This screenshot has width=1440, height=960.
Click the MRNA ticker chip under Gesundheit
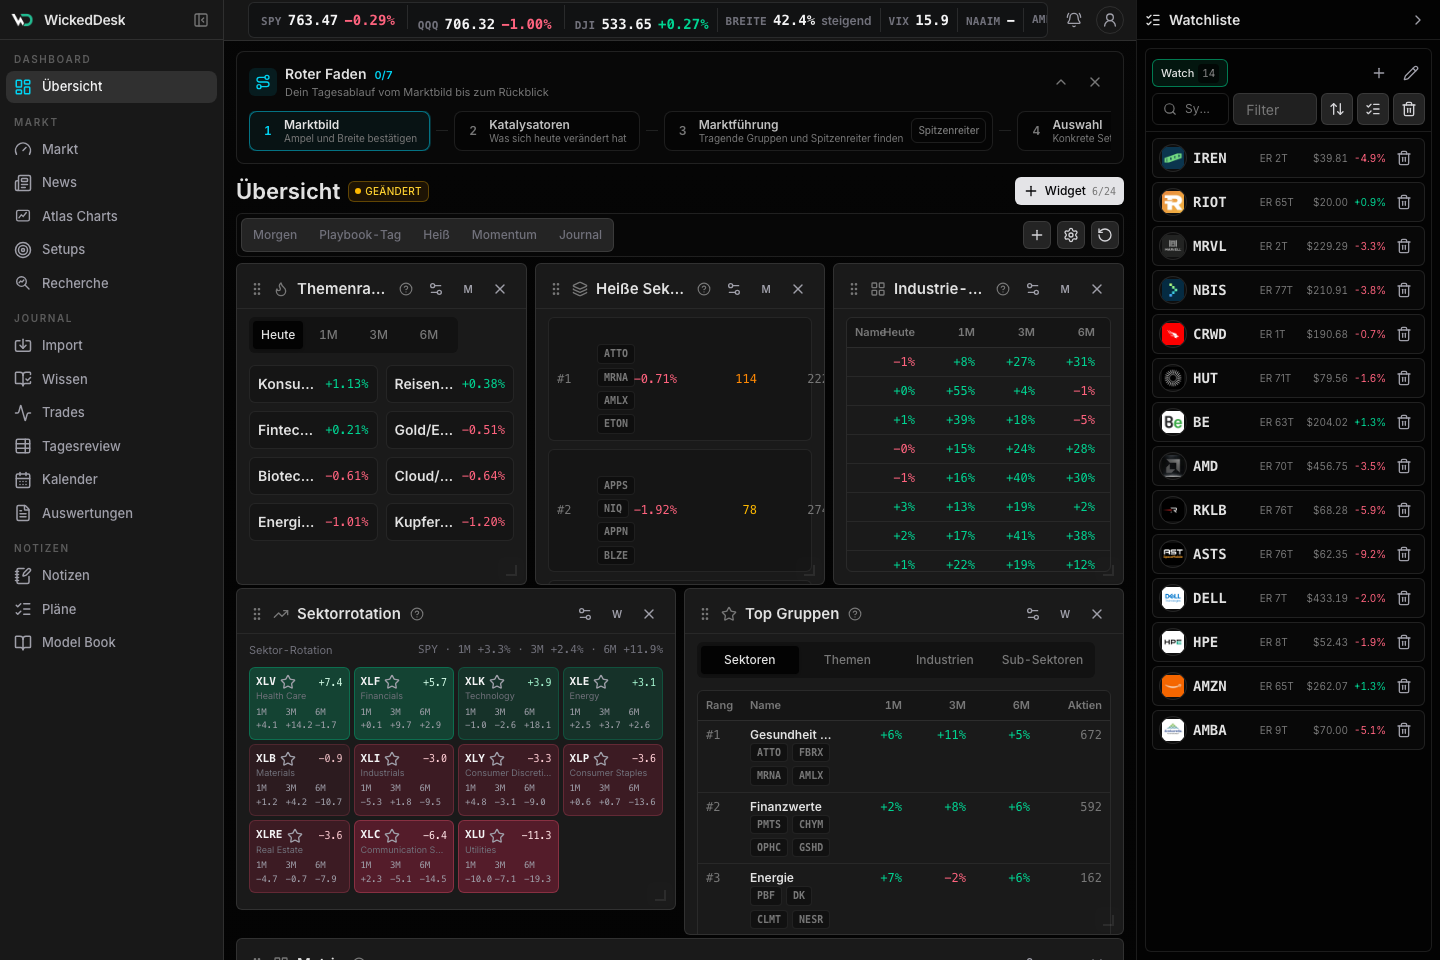pos(769,775)
